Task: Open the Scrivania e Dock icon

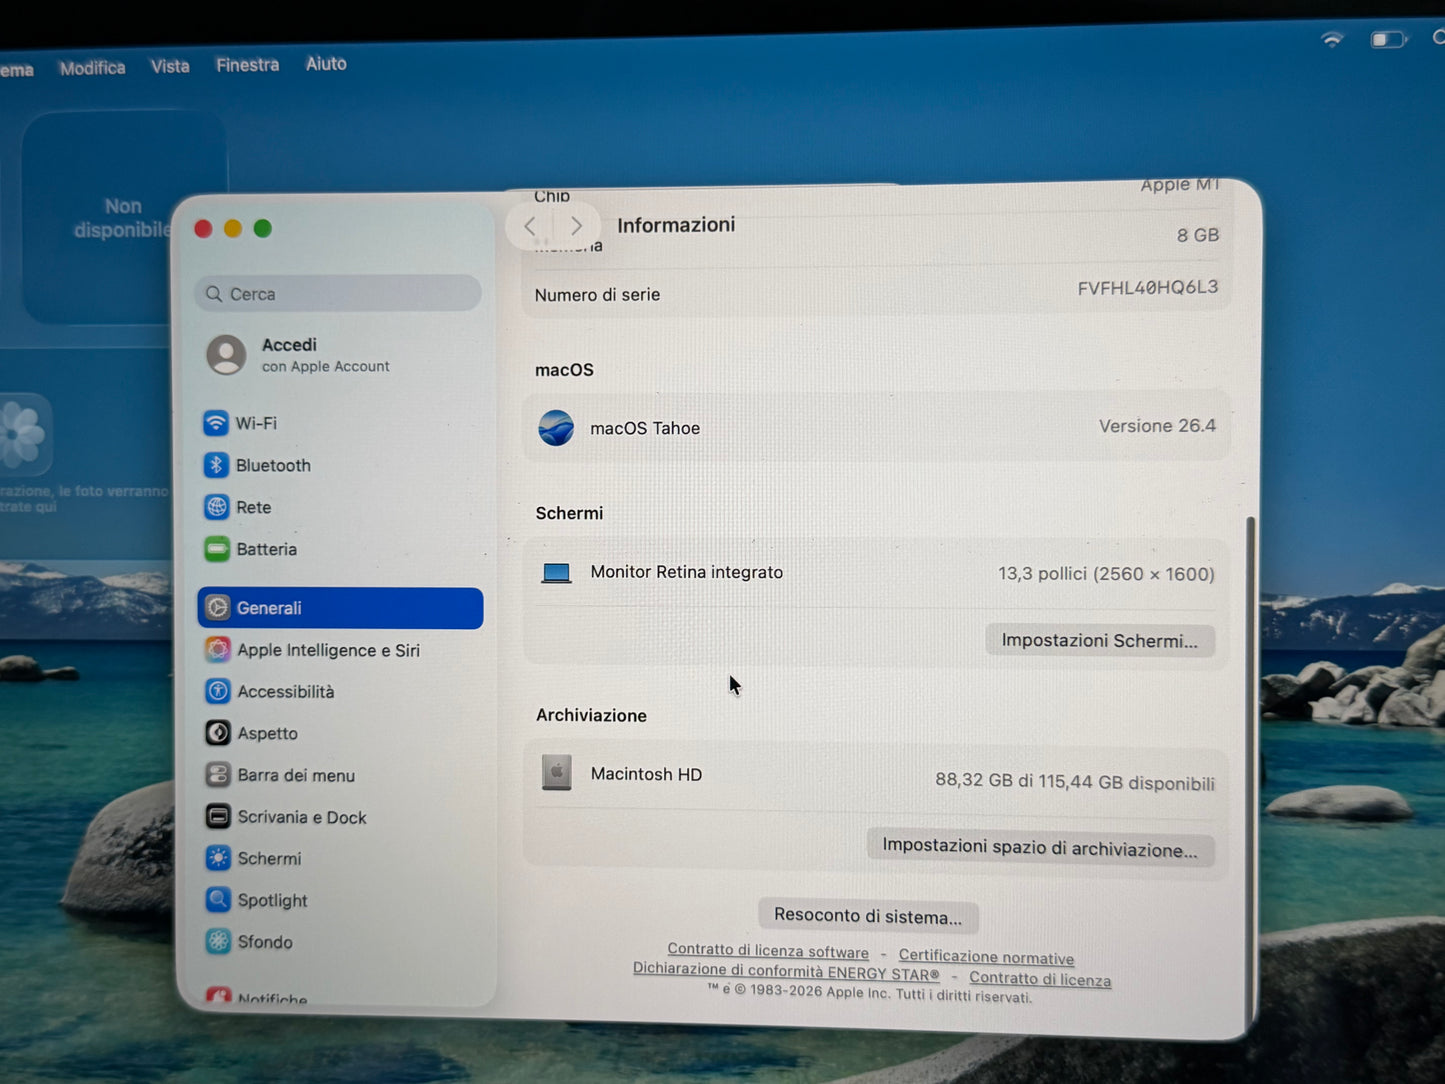Action: pos(218,817)
